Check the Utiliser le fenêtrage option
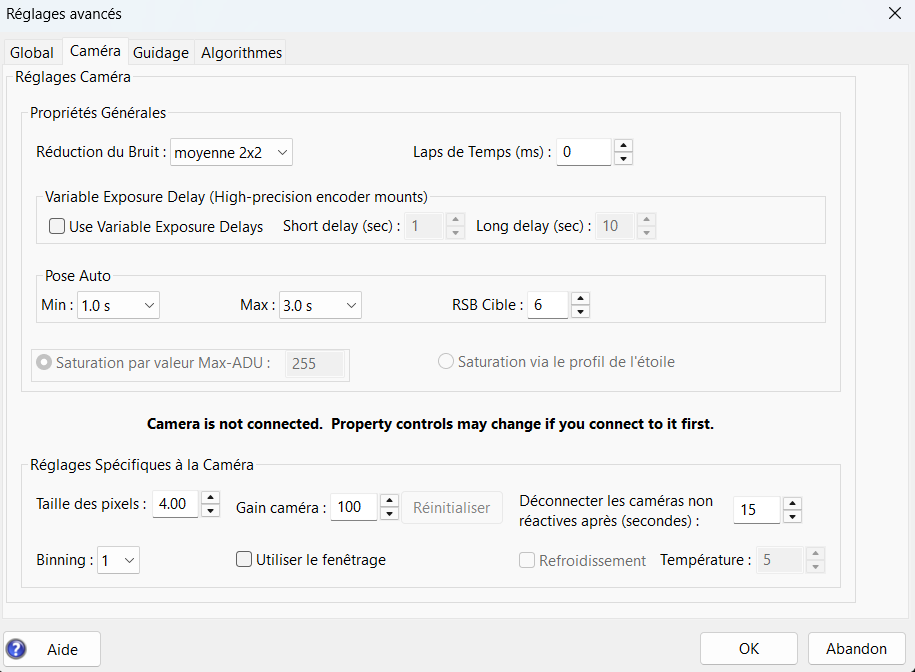 (244, 560)
